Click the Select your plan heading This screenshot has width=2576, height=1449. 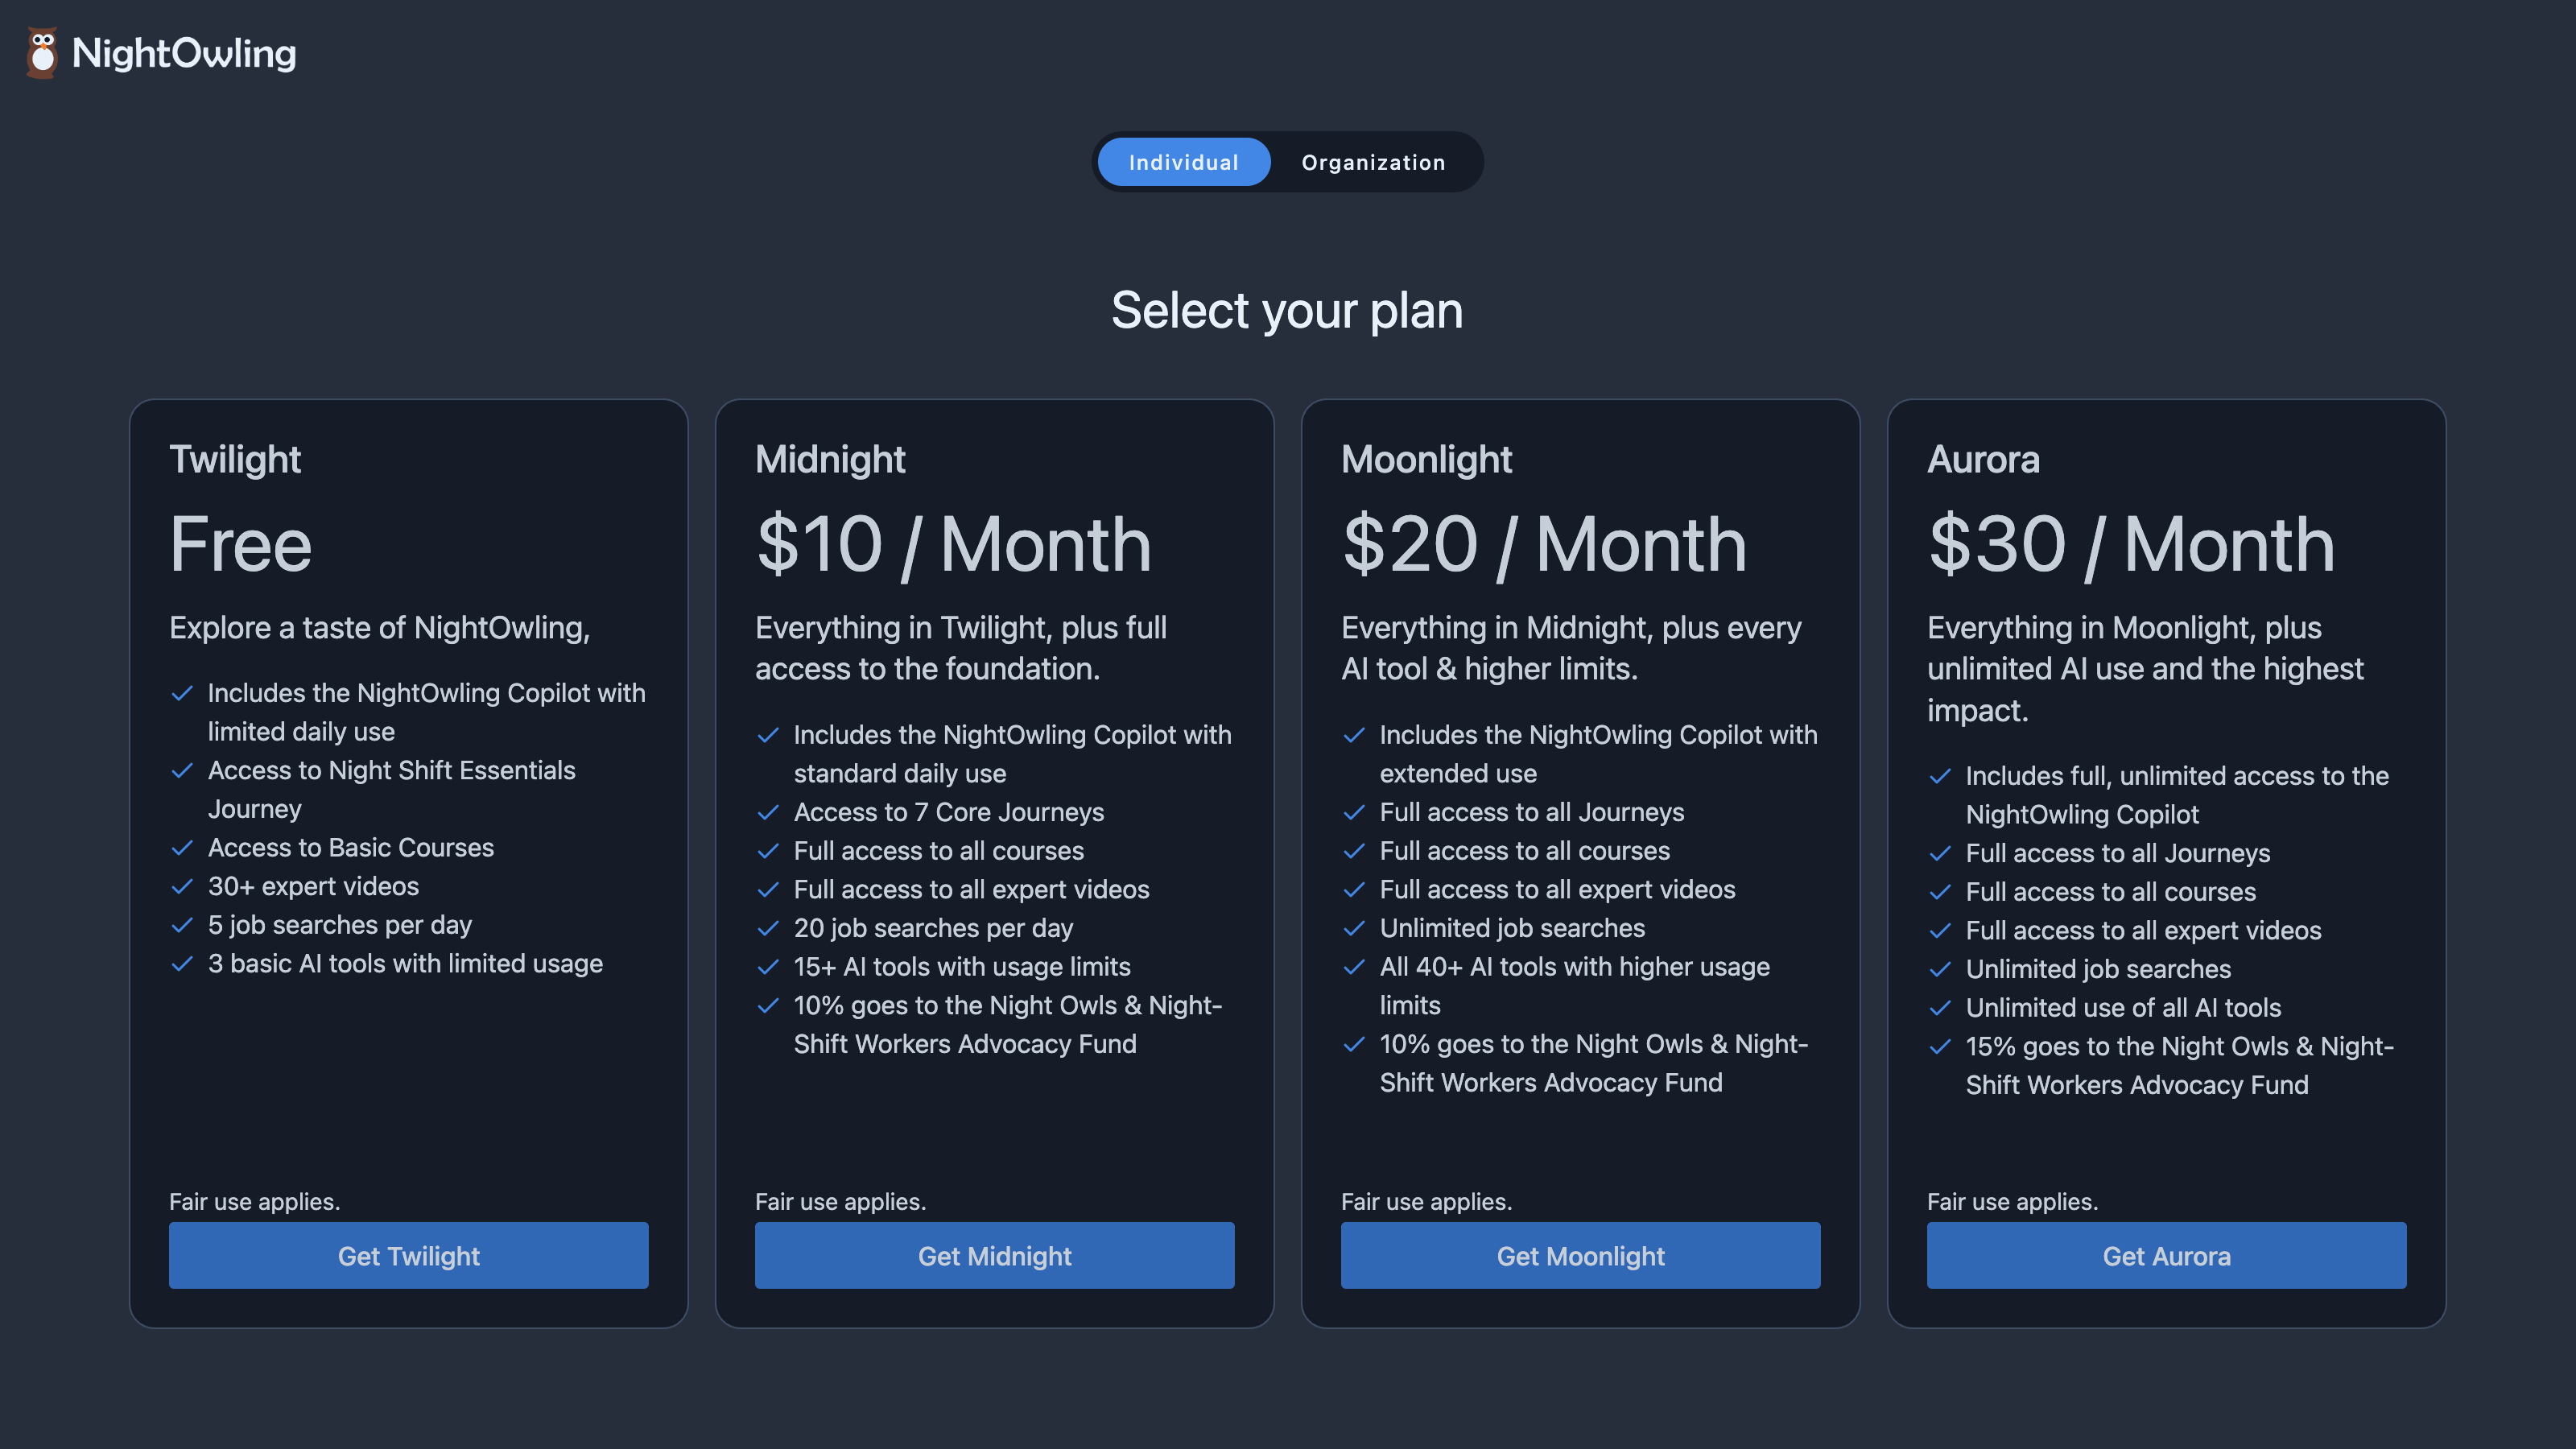1287,310
